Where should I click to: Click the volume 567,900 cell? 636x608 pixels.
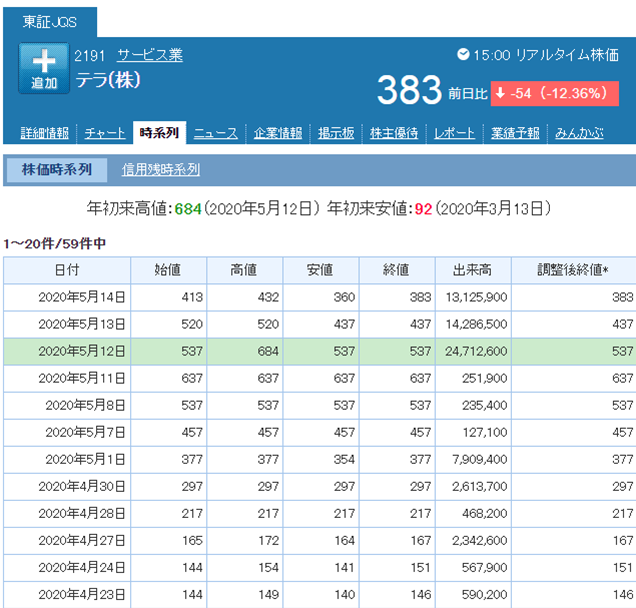473,568
